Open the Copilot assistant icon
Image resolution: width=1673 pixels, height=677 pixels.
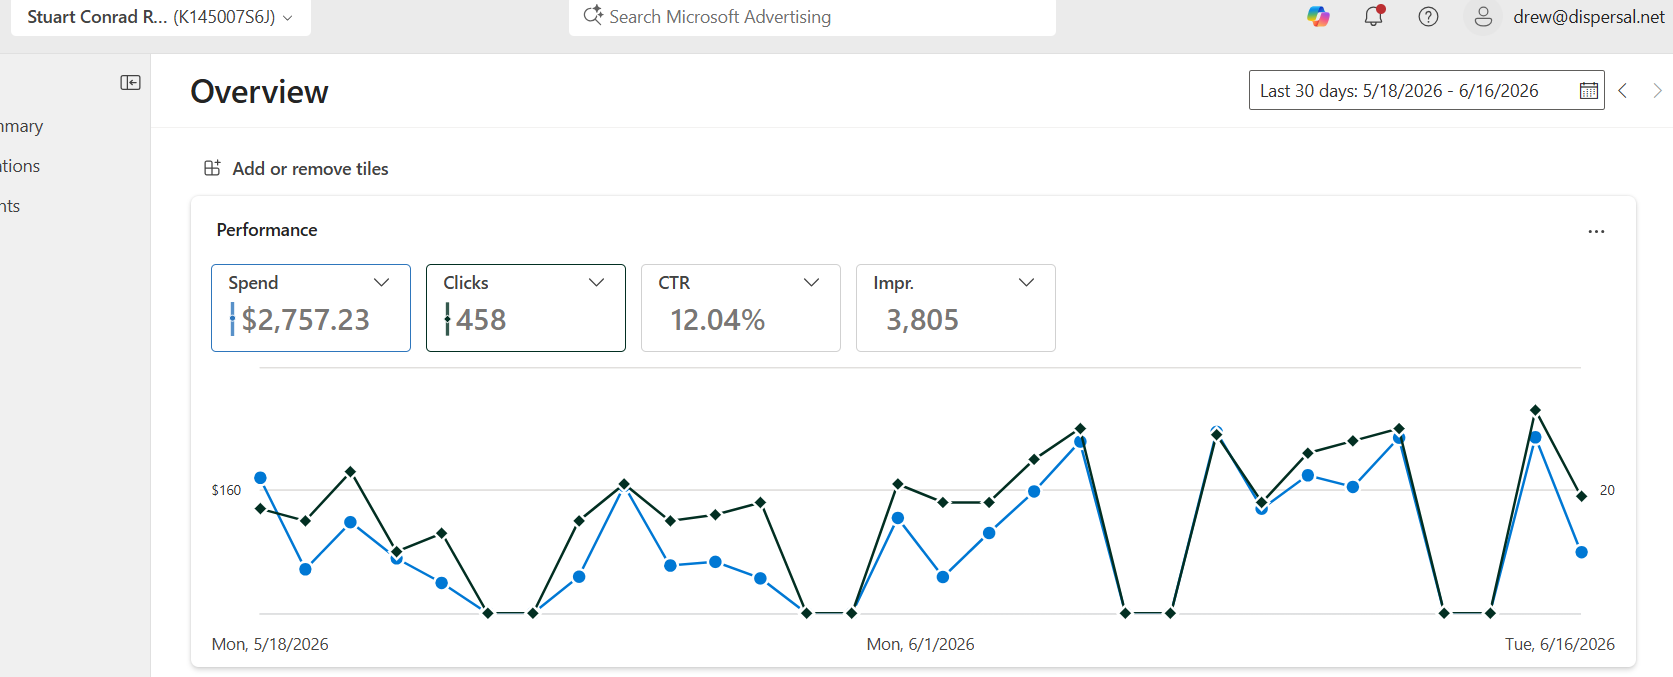pyautogui.click(x=1318, y=16)
